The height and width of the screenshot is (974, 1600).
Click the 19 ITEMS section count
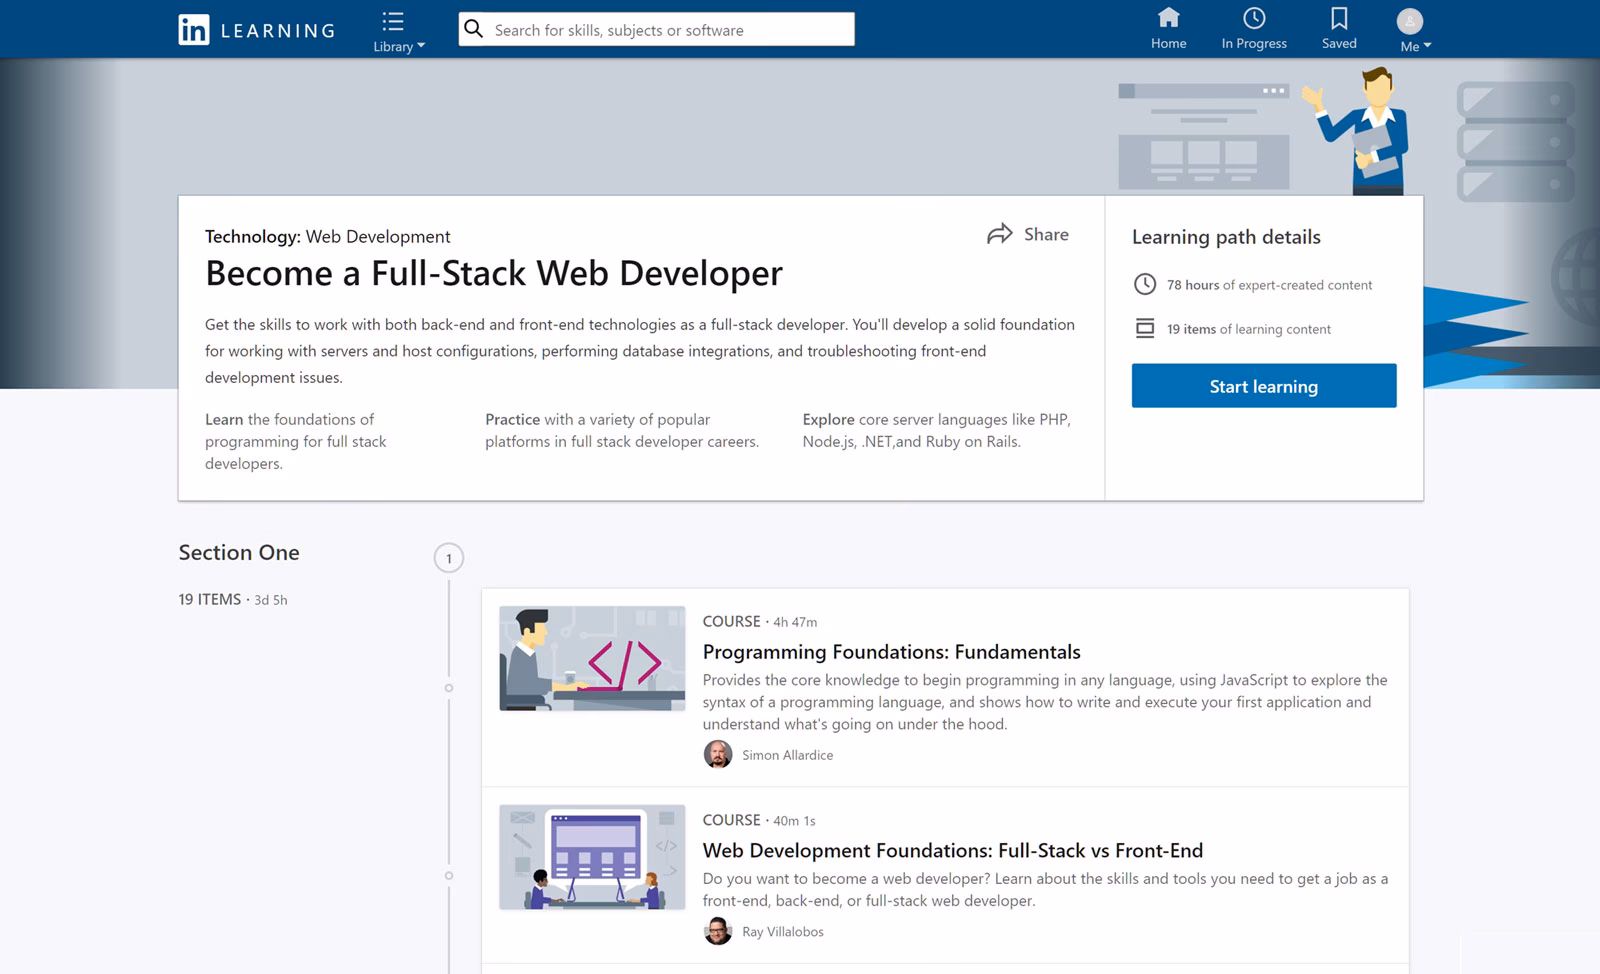[210, 600]
